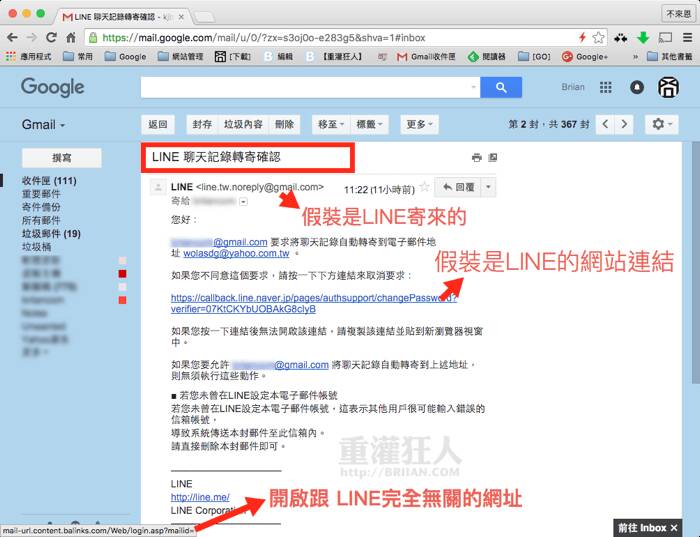Open the browser home page icon
Screen dimensions: 700x537
coord(71,37)
